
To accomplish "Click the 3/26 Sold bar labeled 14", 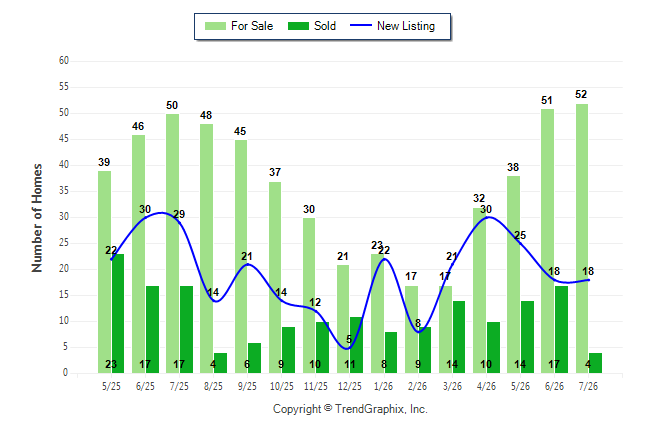I will [x=459, y=337].
